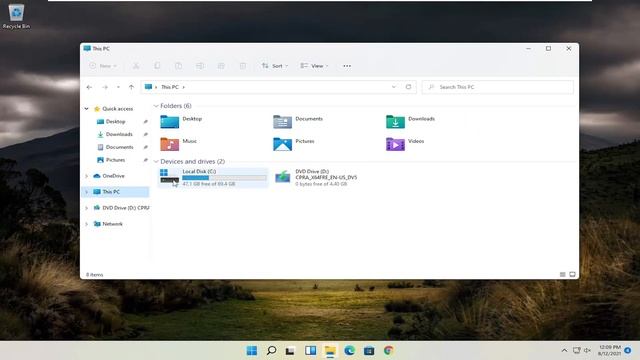Show hidden system tray icons
640x360 pixels.
564,351
